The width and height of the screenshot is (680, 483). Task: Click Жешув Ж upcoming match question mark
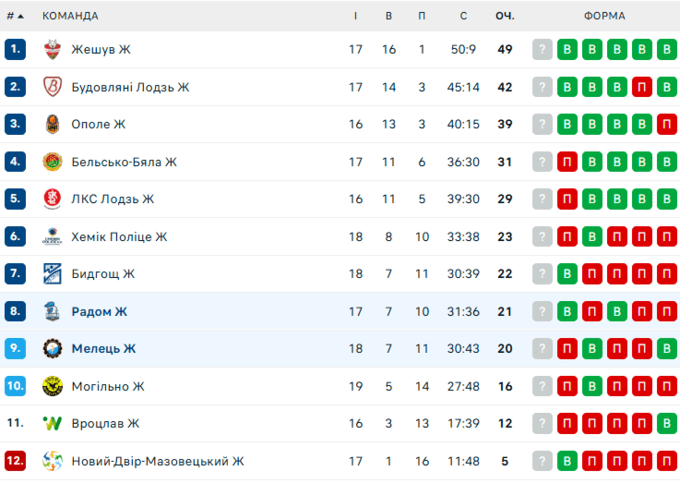[542, 49]
